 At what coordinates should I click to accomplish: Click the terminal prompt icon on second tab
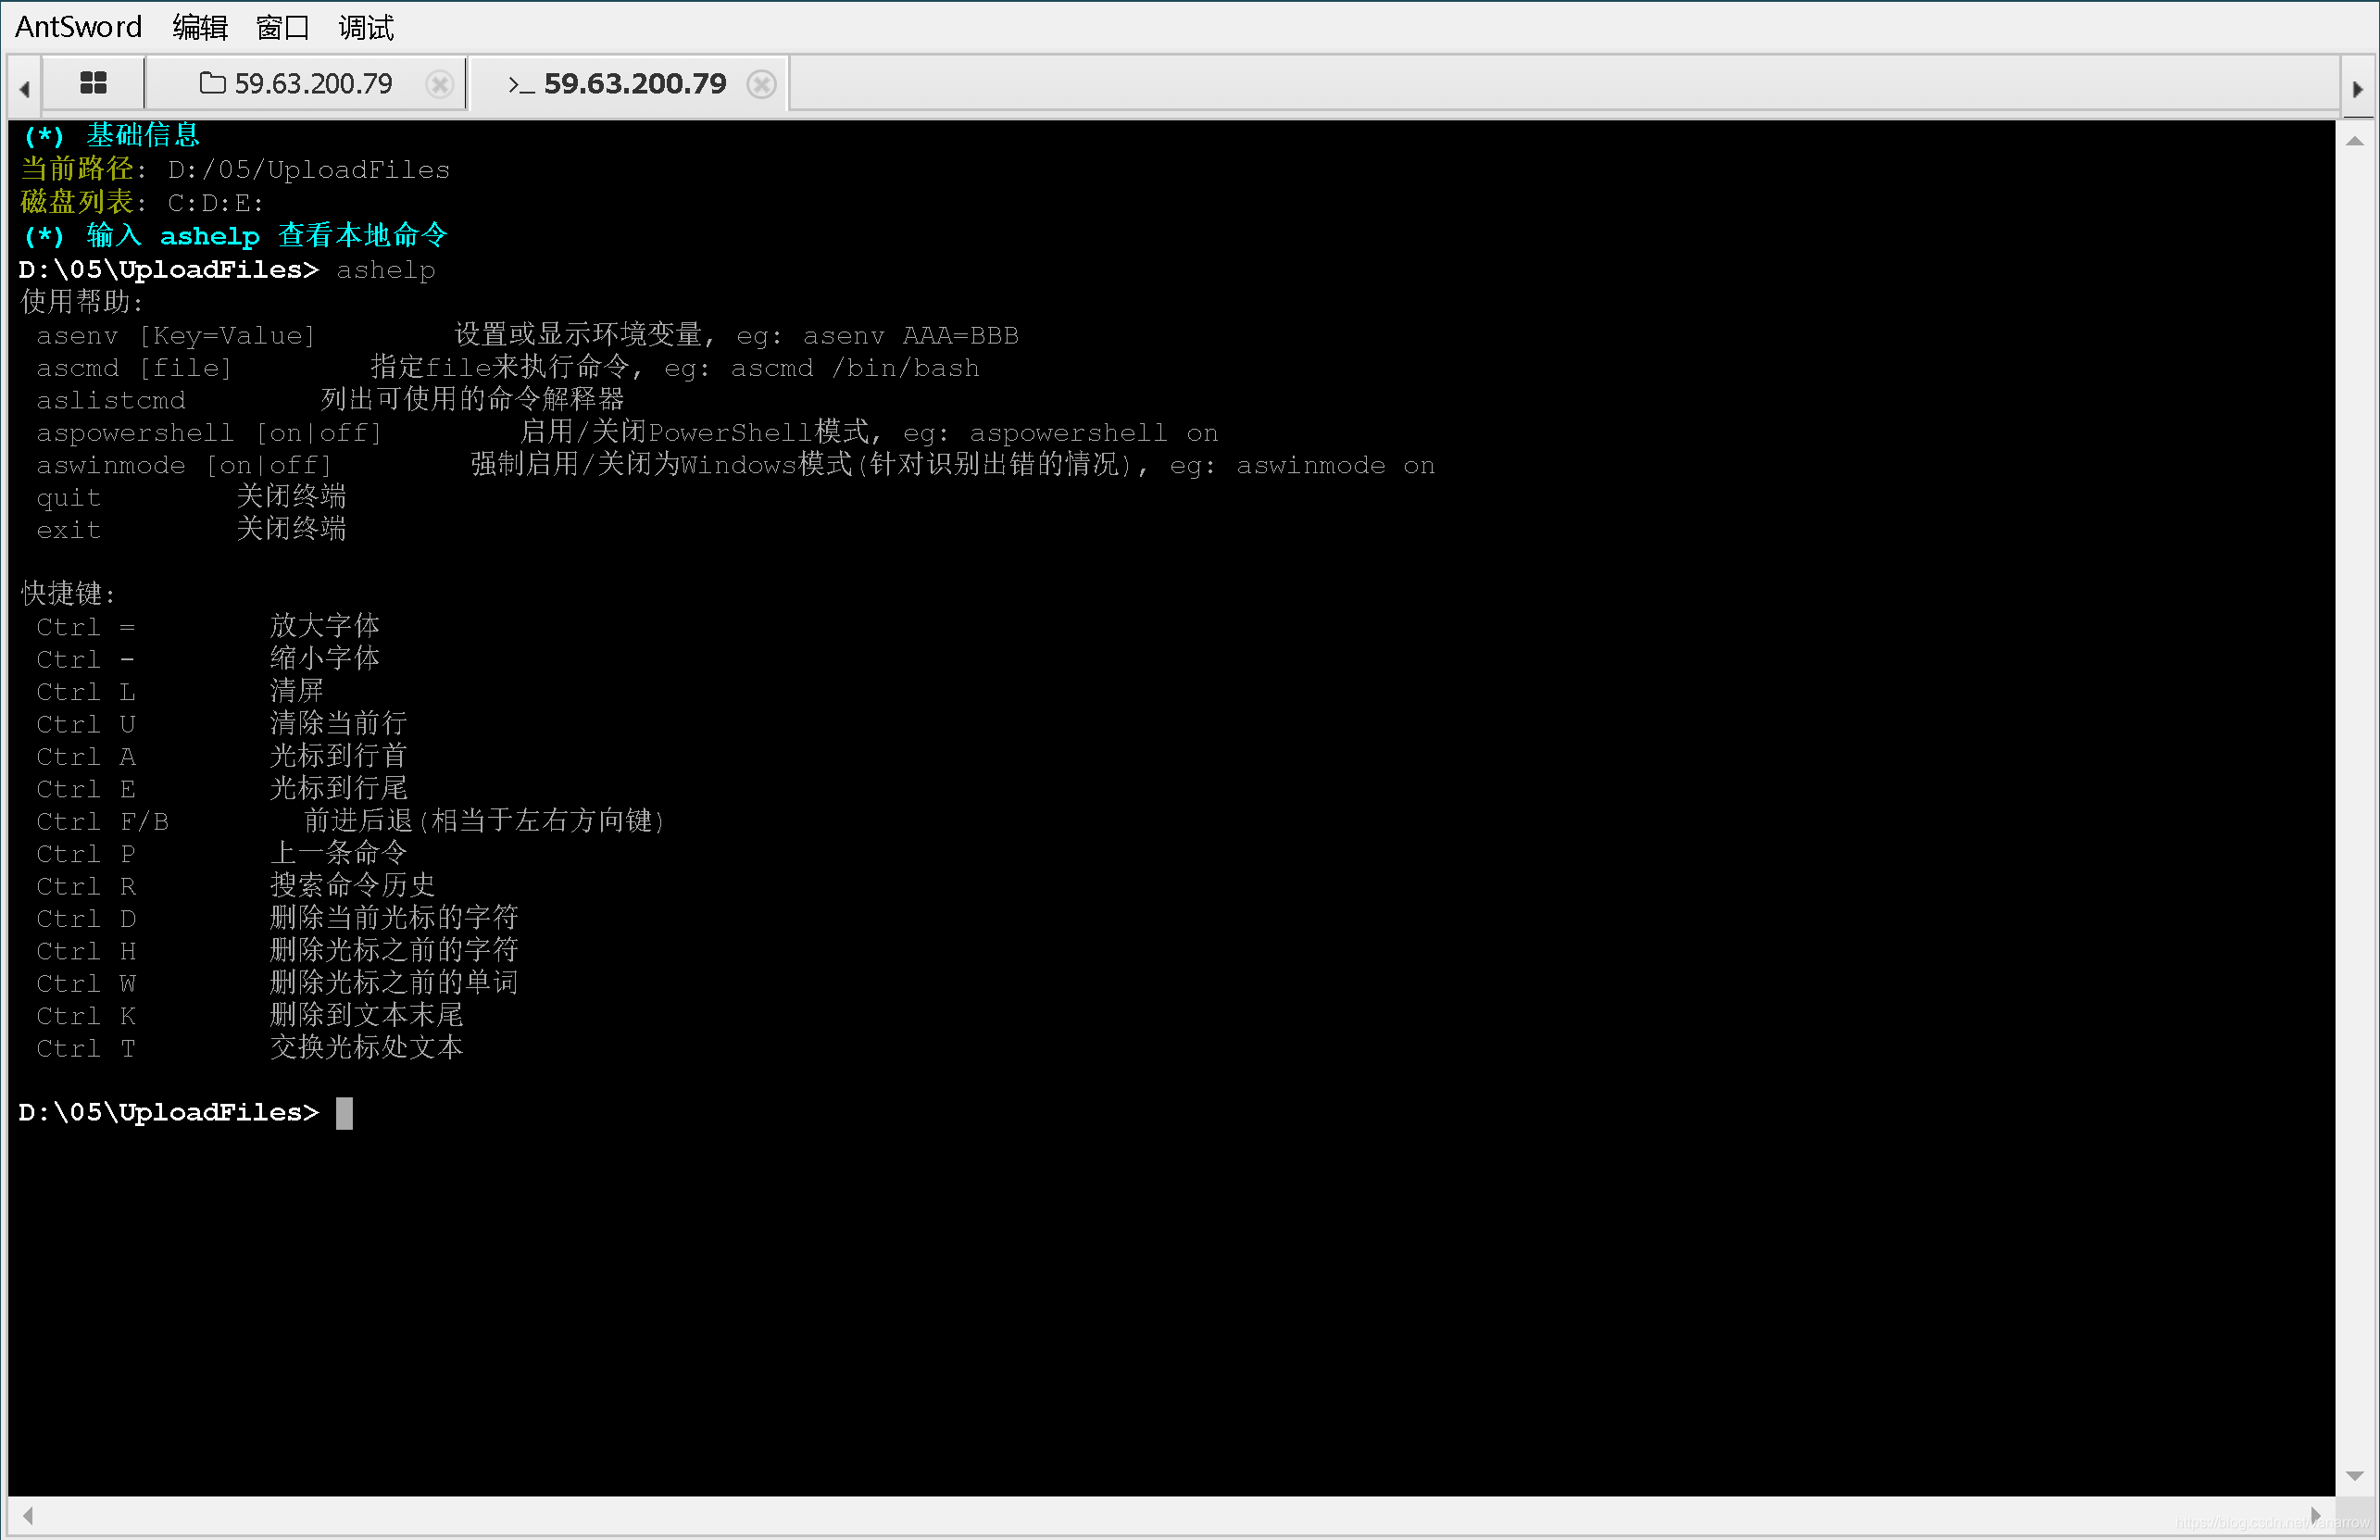521,85
